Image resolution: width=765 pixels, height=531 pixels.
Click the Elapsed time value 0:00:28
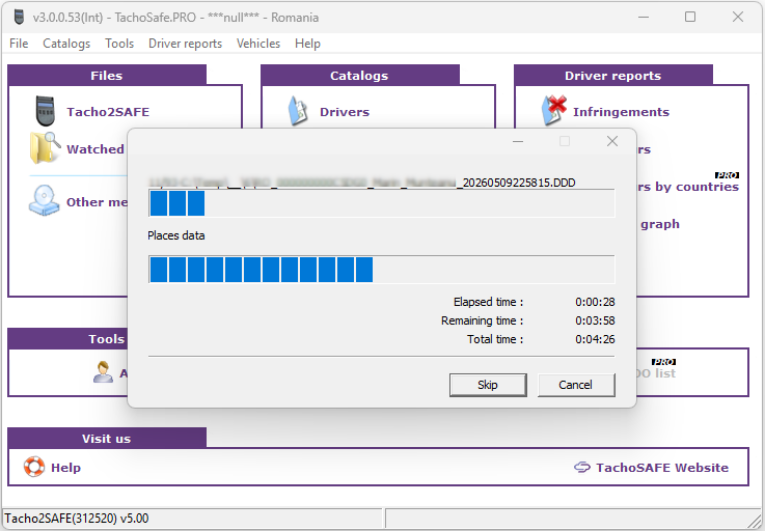(x=595, y=302)
